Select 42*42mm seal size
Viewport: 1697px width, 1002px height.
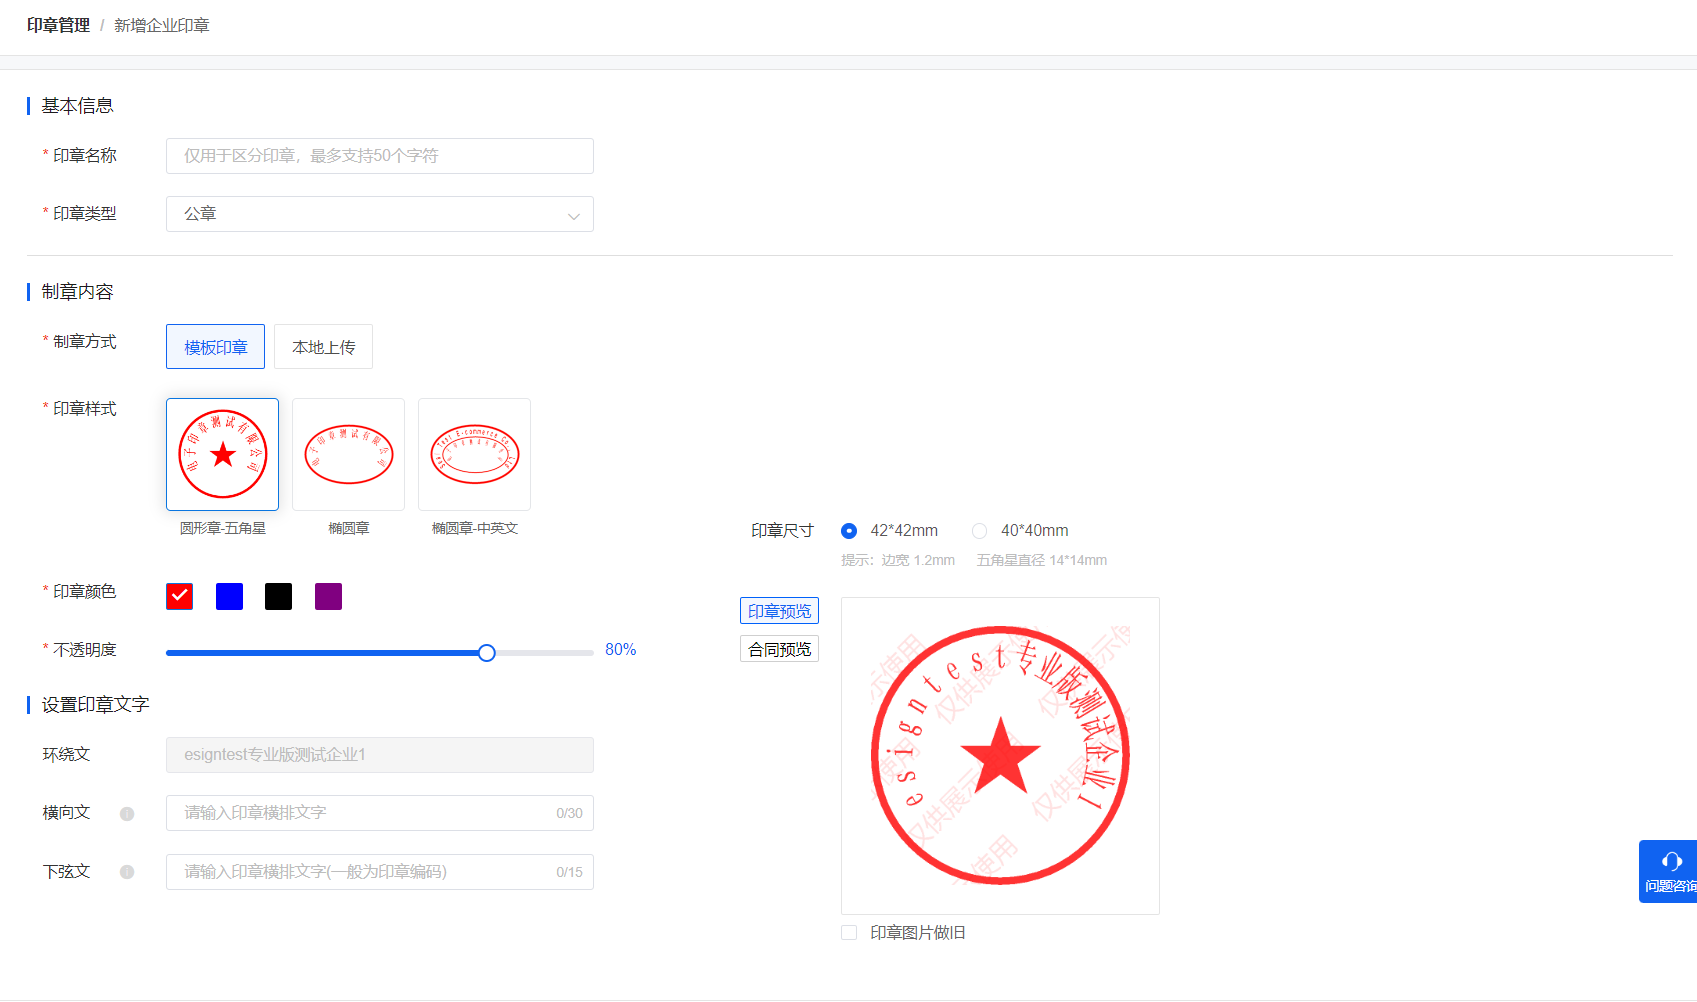tap(849, 531)
